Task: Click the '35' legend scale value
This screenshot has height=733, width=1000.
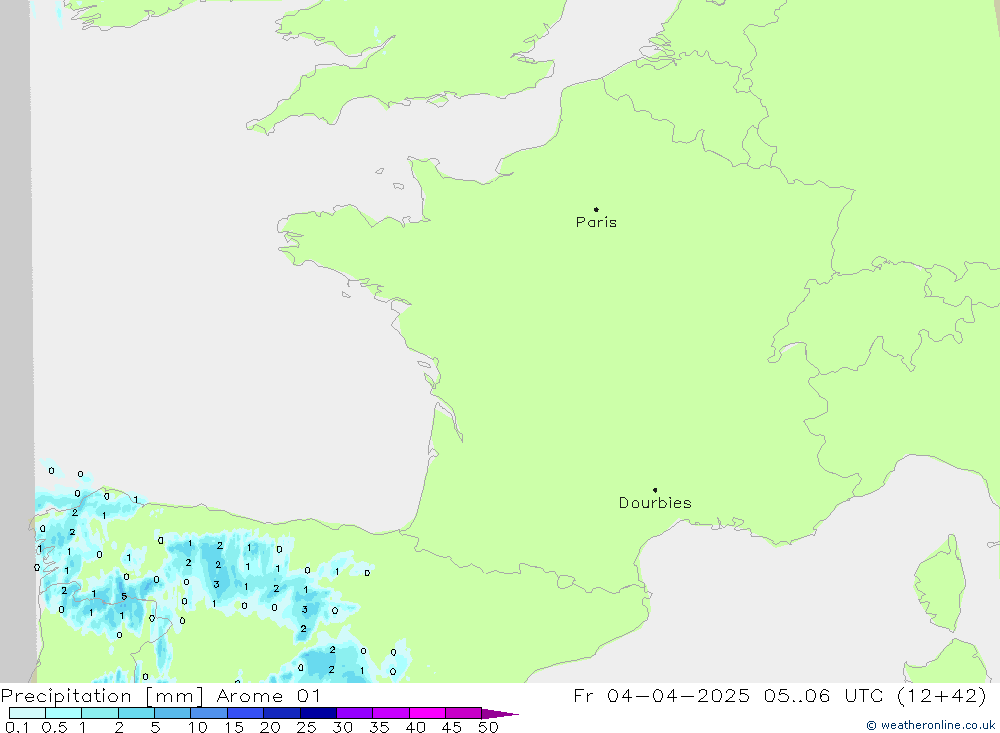Action: coord(379,727)
